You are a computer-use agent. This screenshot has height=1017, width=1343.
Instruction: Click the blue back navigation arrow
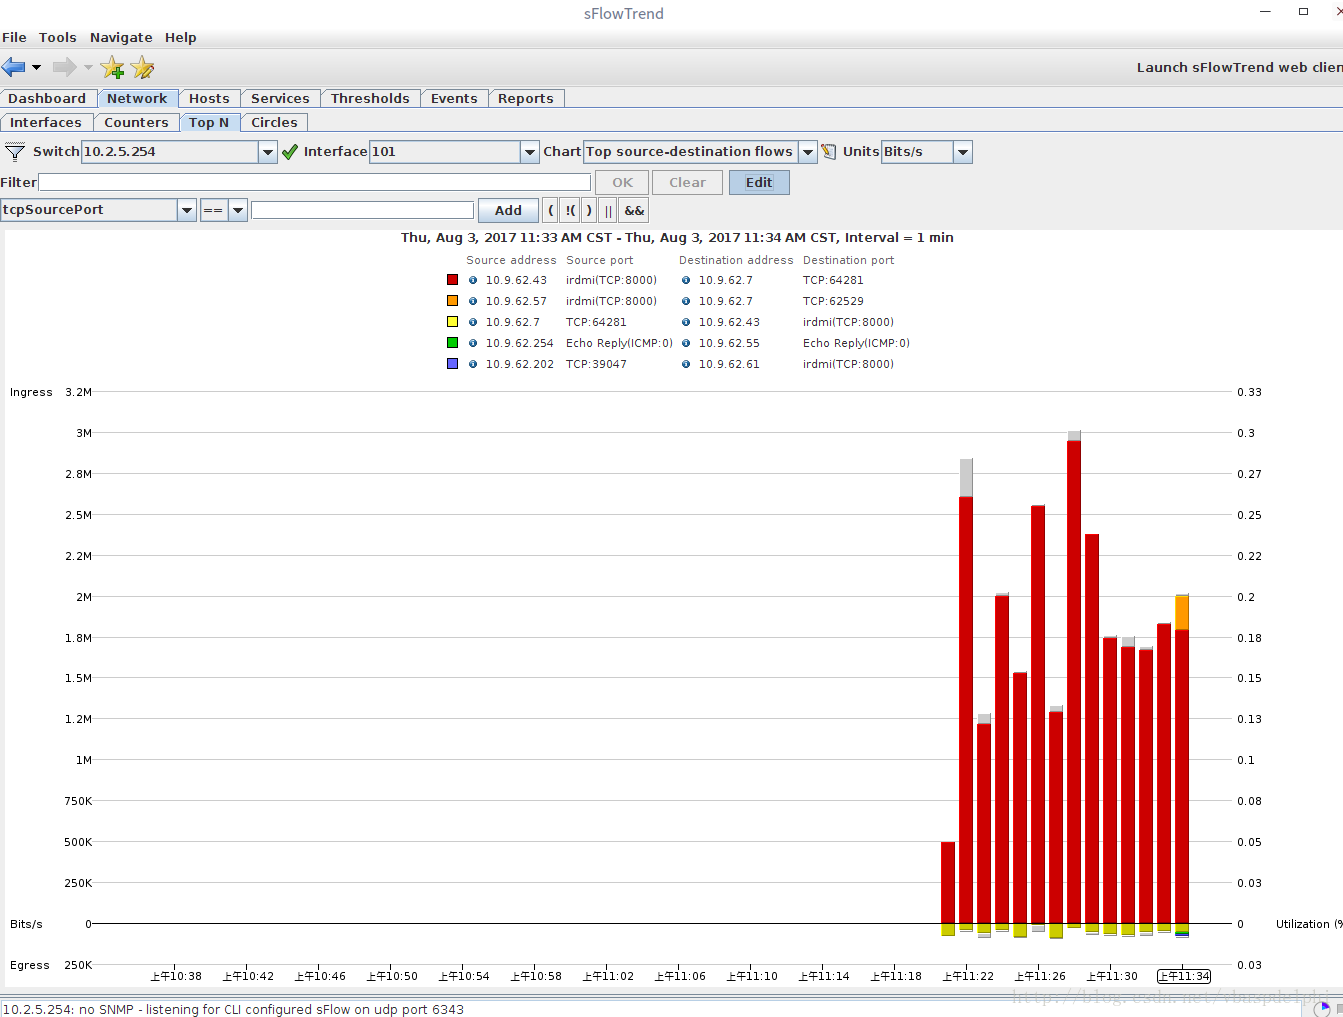14,67
